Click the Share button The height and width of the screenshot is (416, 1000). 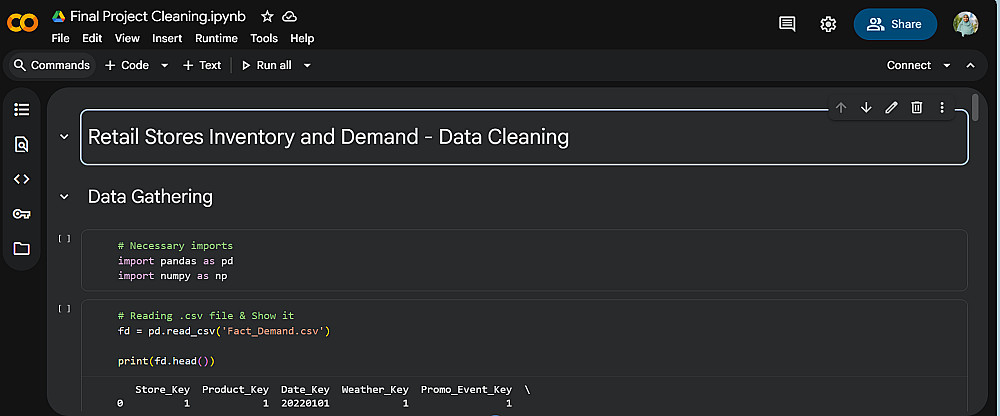coord(895,24)
